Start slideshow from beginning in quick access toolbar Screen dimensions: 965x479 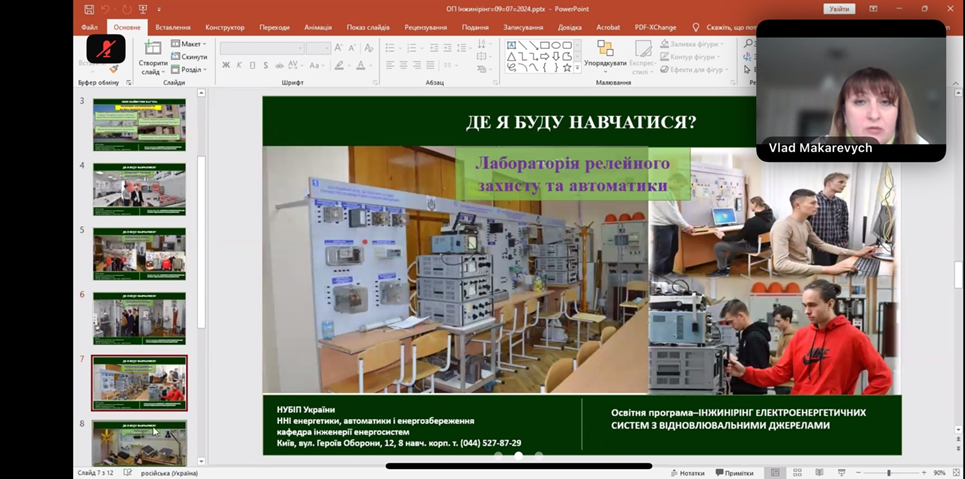click(143, 9)
